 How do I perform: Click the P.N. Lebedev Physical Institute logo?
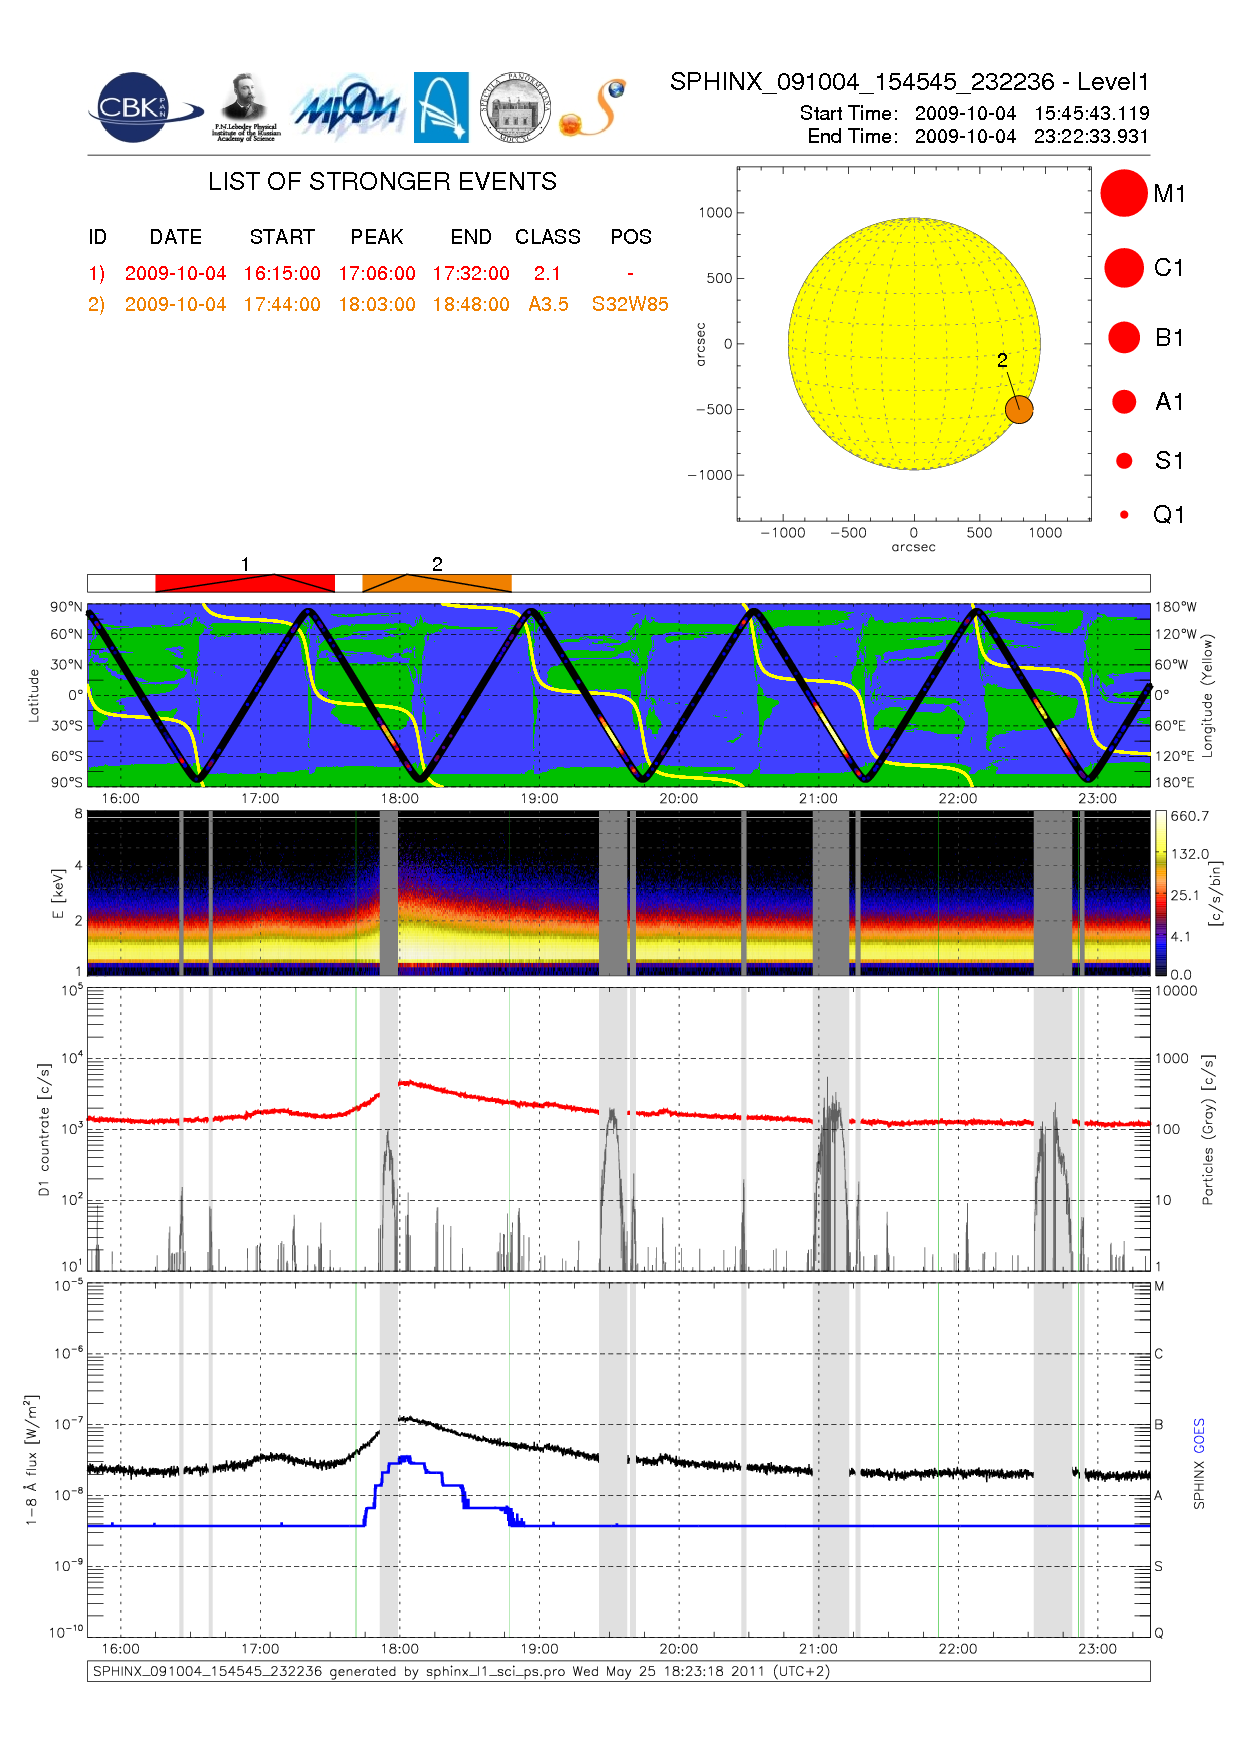tap(245, 108)
